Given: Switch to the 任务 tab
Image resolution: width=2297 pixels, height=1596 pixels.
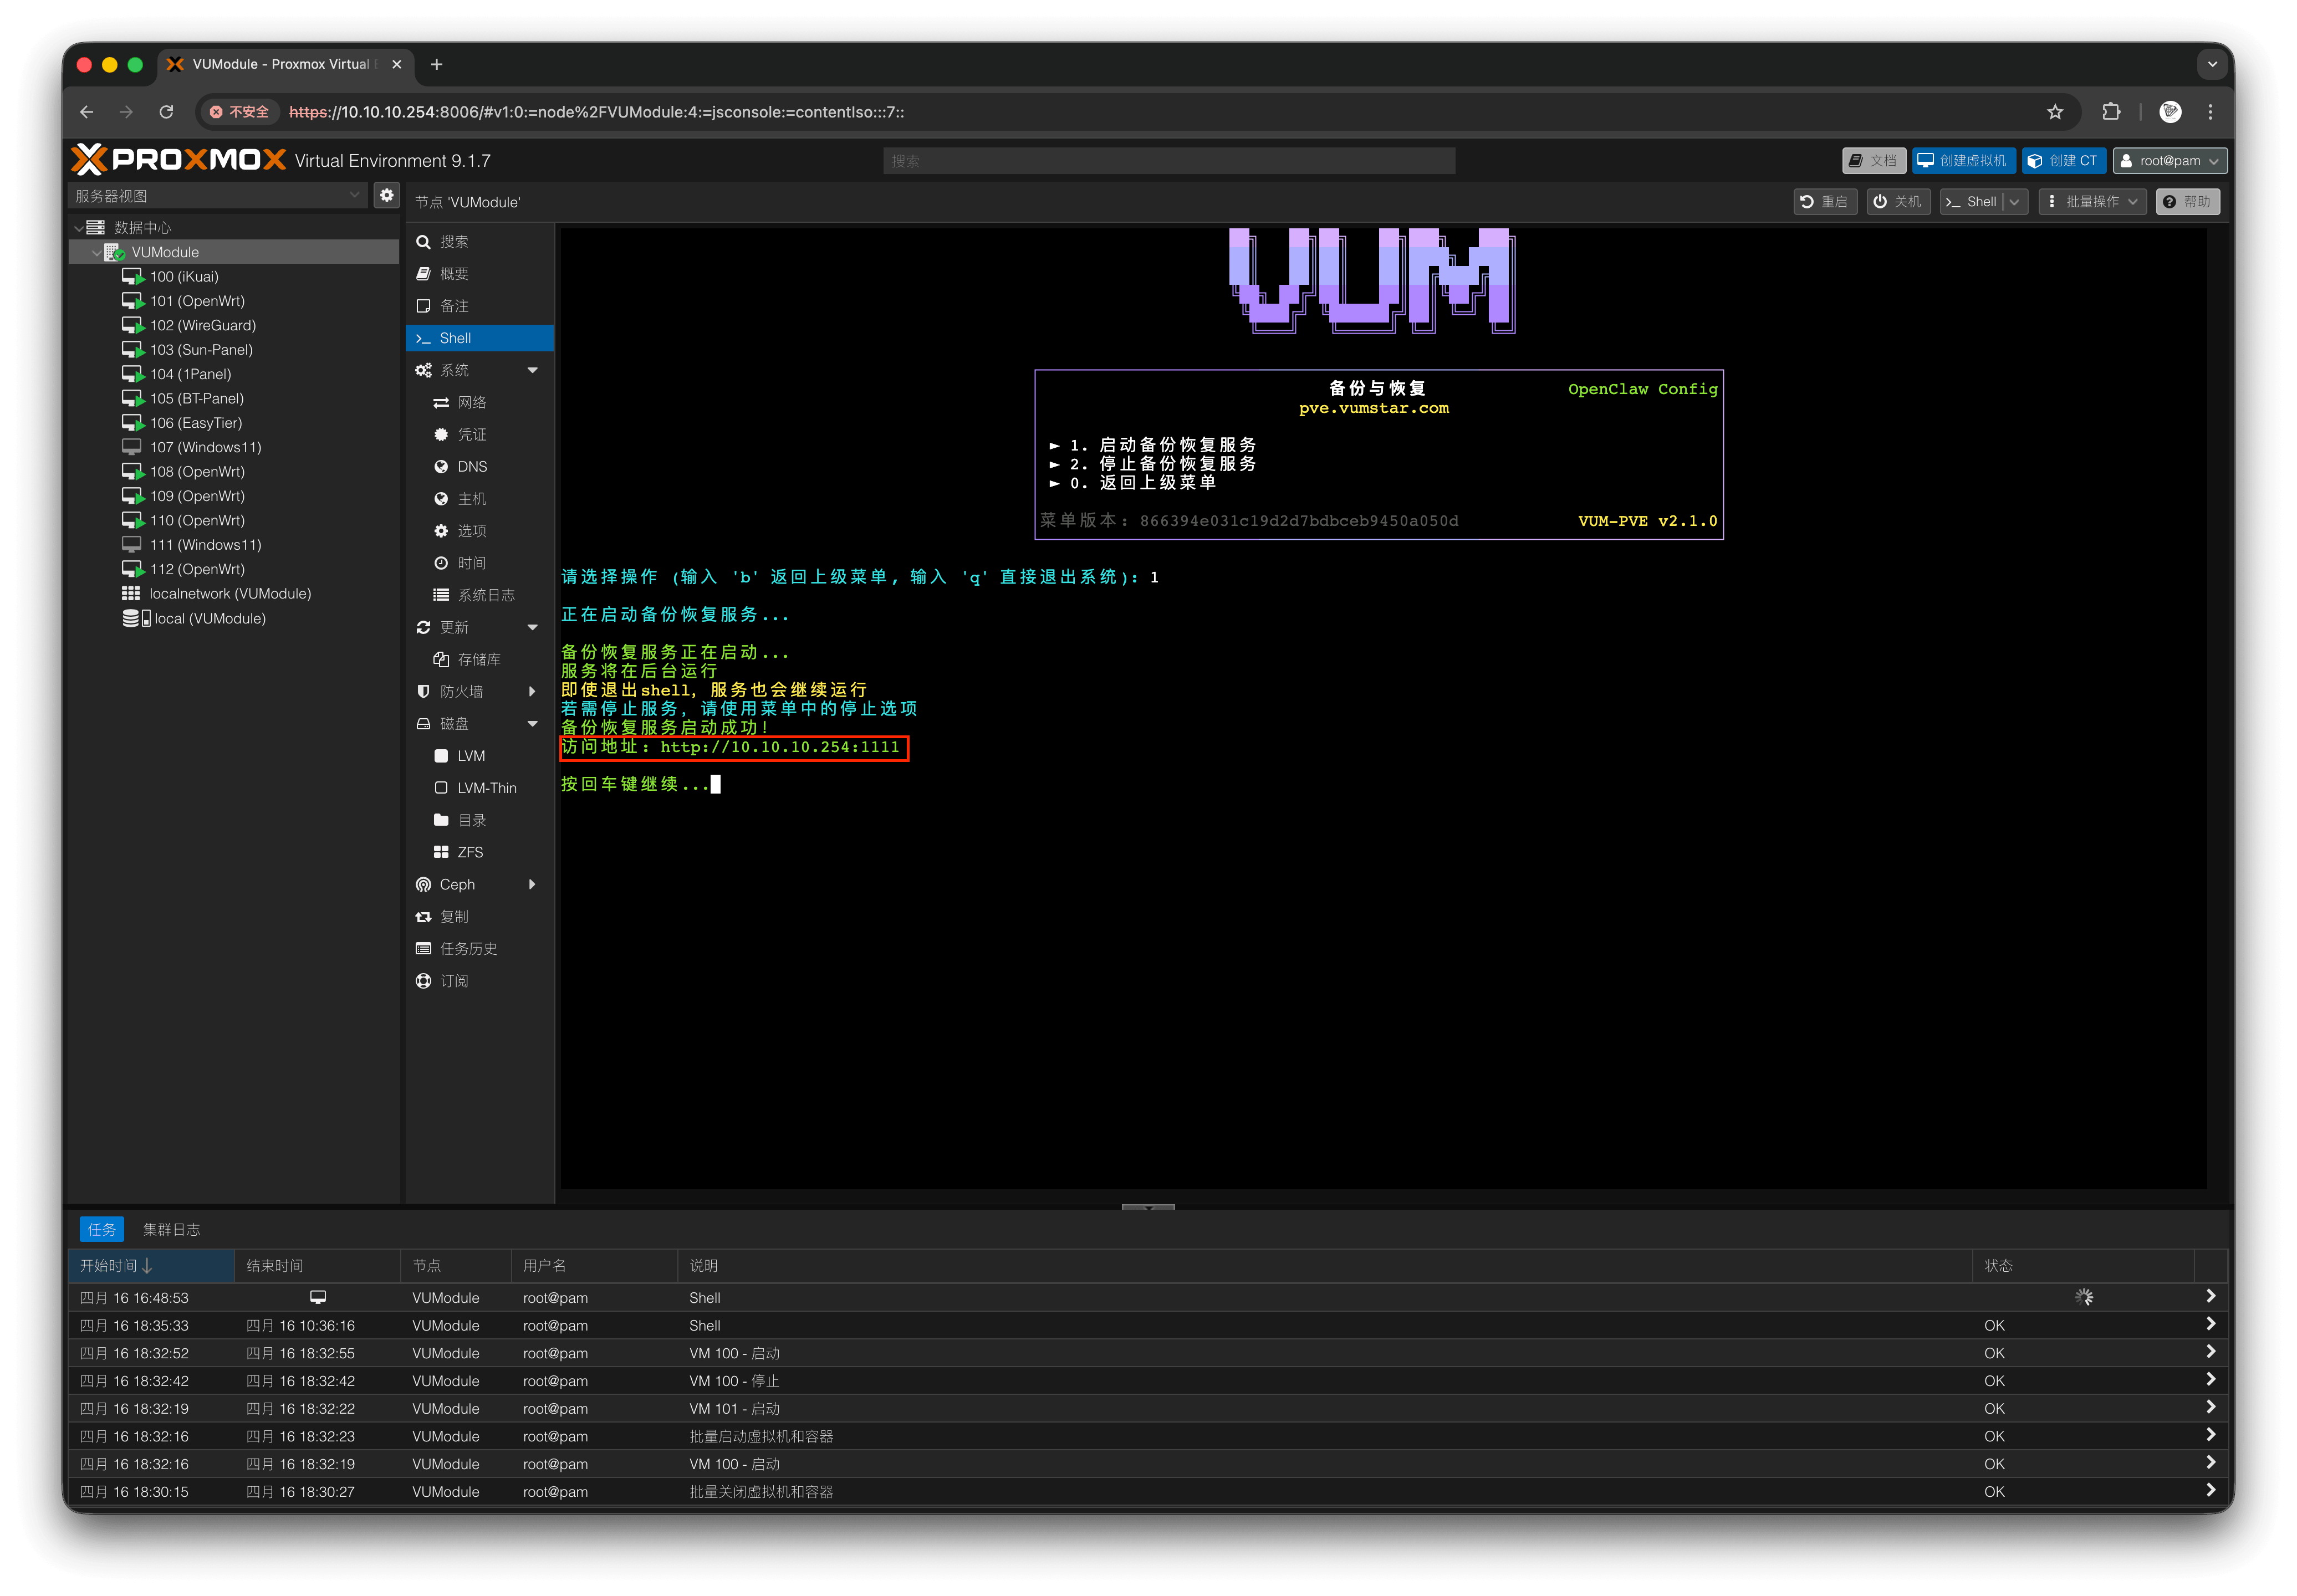Looking at the screenshot, I should point(101,1229).
